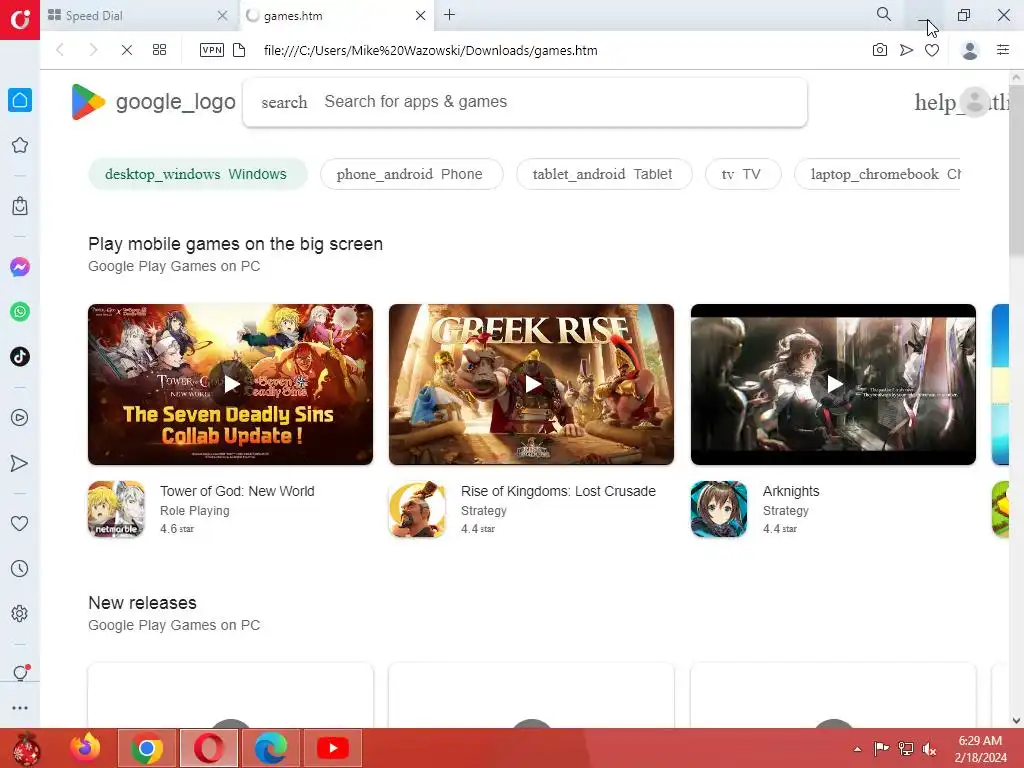Viewport: 1024px width, 768px height.
Task: Open Tower of God: New World title
Action: tap(237, 491)
